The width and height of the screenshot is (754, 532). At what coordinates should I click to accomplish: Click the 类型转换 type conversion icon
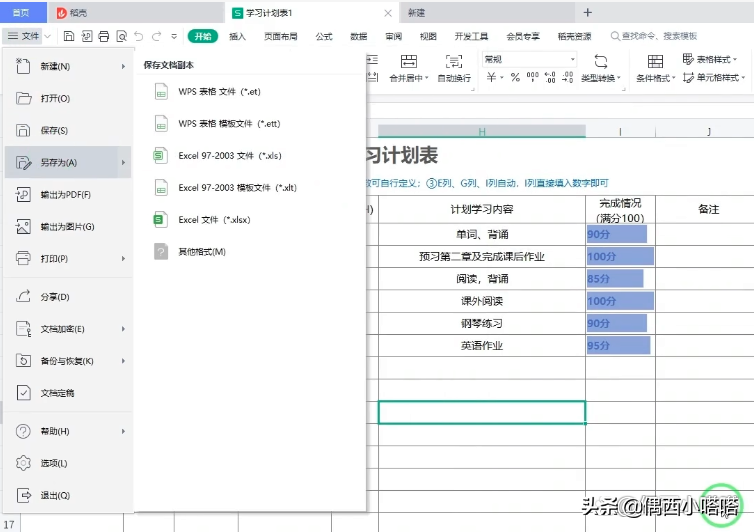[601, 61]
